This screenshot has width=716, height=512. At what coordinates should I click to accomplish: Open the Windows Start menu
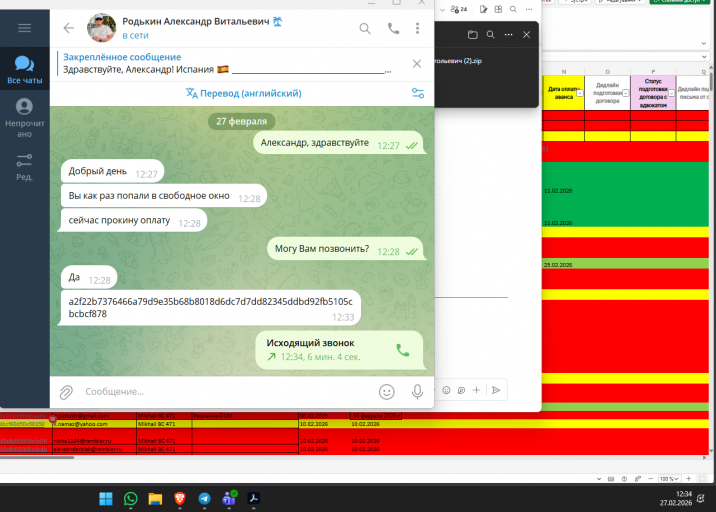point(106,499)
